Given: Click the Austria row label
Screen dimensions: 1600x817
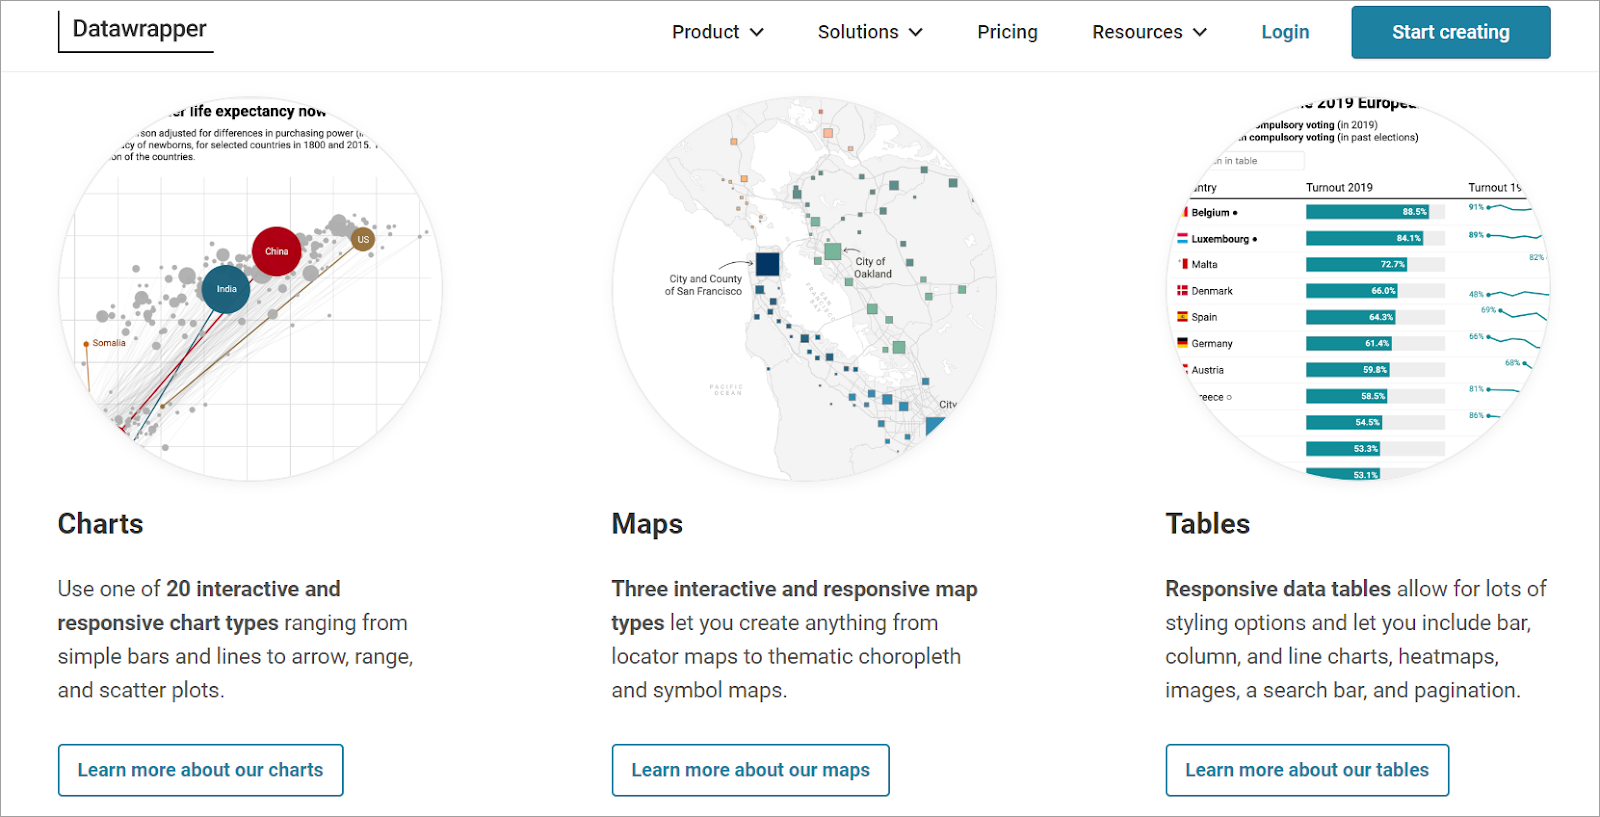Looking at the screenshot, I should (x=1207, y=370).
